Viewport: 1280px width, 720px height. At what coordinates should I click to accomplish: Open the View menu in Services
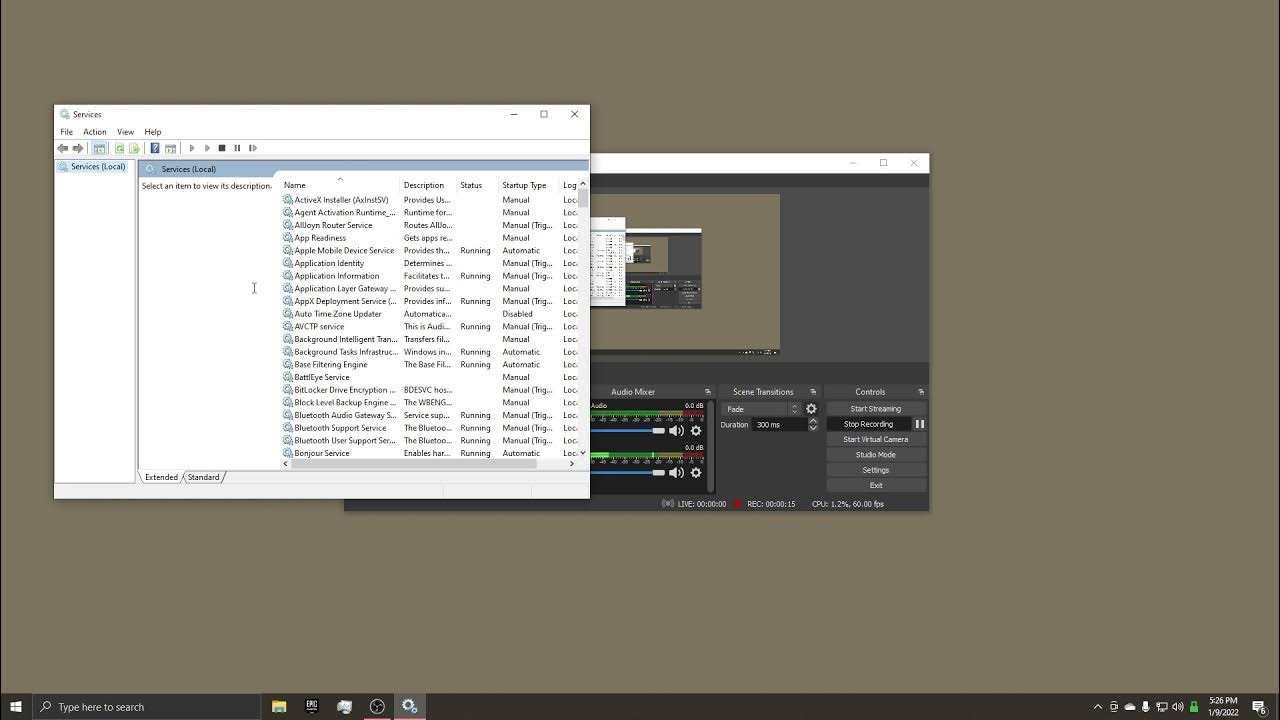tap(125, 132)
